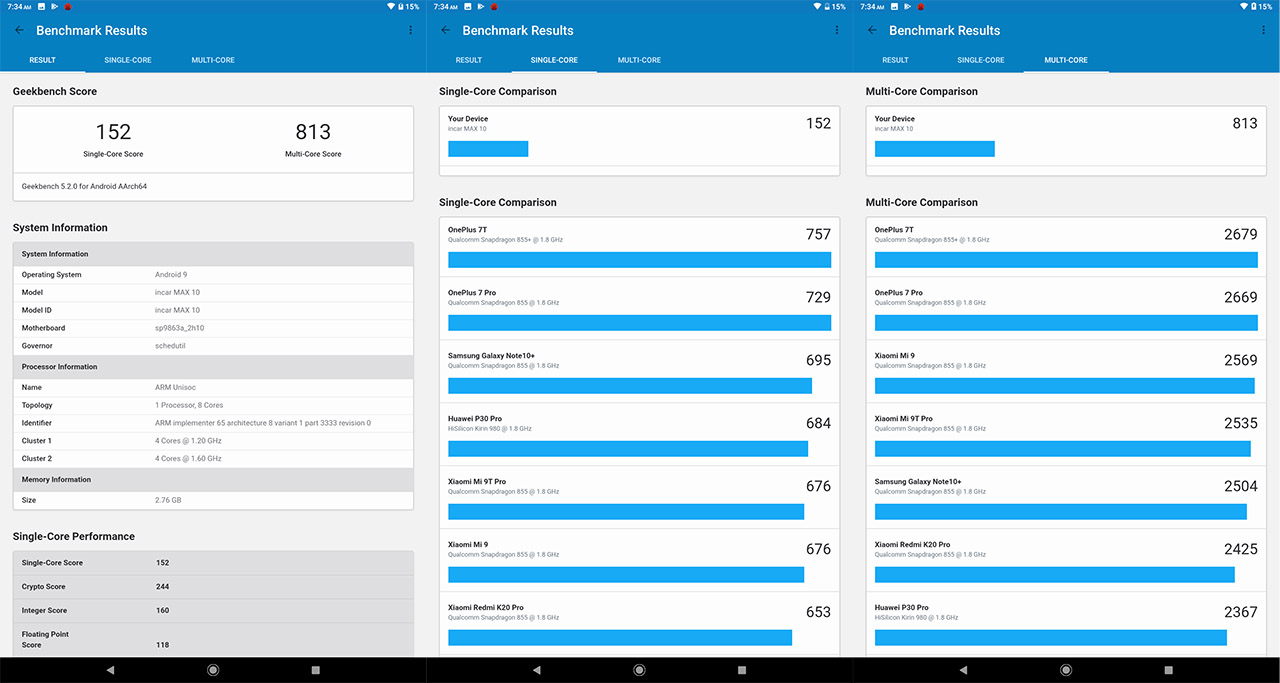
Task: Tap Huawei P30 Pro entry scoring 684
Action: tap(640, 434)
